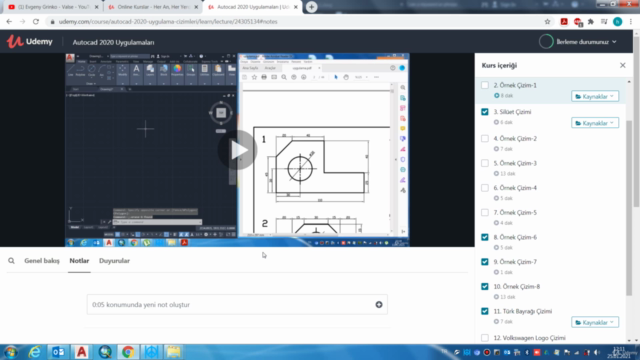Open the globe magnifier app on taskbar
Image resolution: width=640 pixels, height=360 pixels.
click(x=105, y=352)
